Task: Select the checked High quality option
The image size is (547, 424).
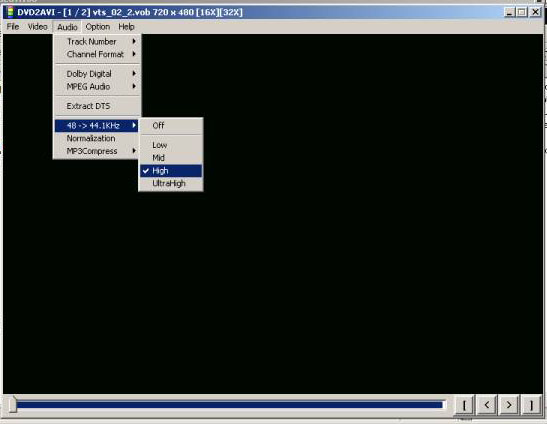Action: [x=171, y=171]
